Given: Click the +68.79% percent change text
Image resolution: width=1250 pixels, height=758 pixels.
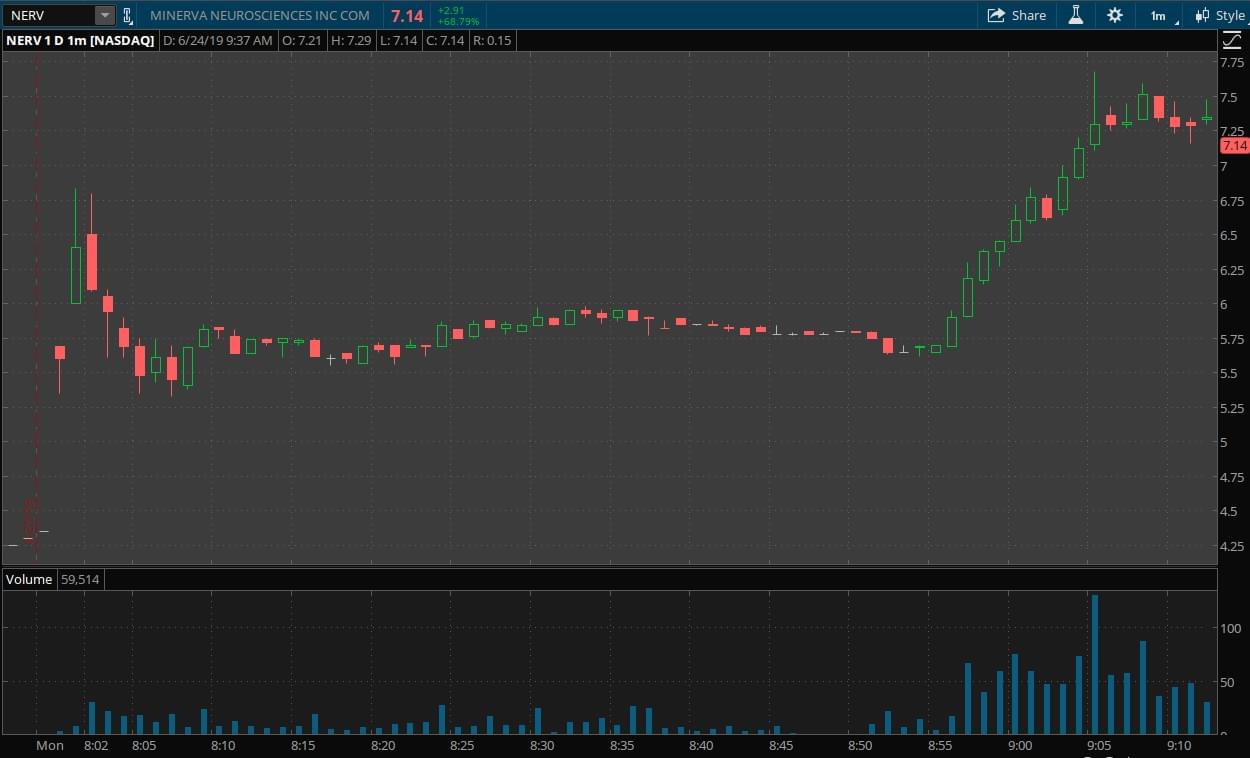Looking at the screenshot, I should click(x=458, y=21).
